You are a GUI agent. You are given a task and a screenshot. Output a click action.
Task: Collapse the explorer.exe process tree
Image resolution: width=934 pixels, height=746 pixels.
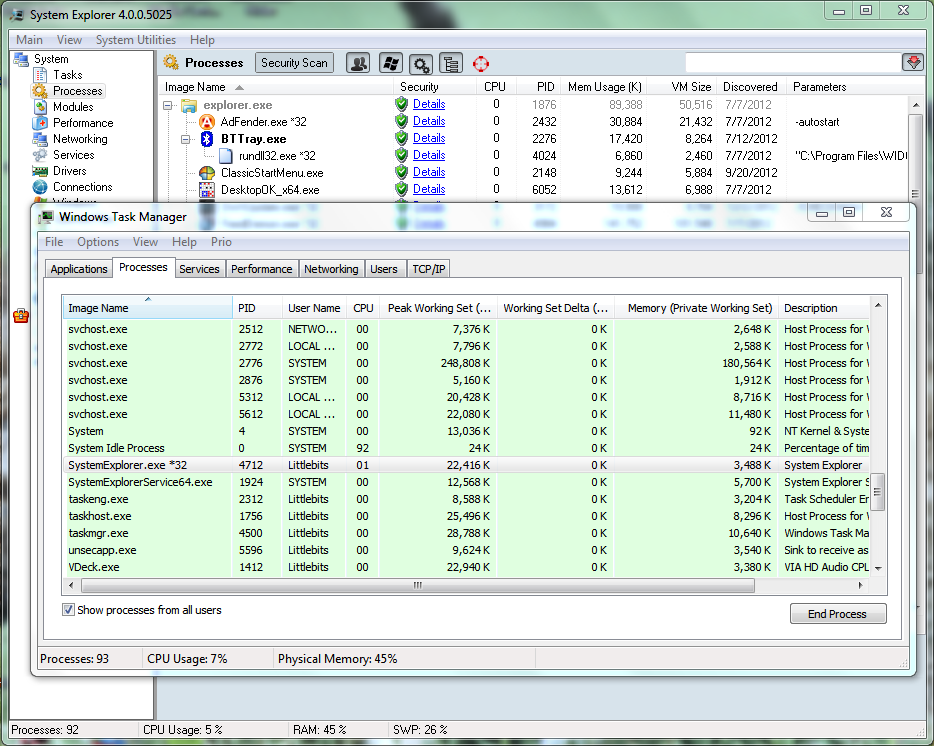168,105
